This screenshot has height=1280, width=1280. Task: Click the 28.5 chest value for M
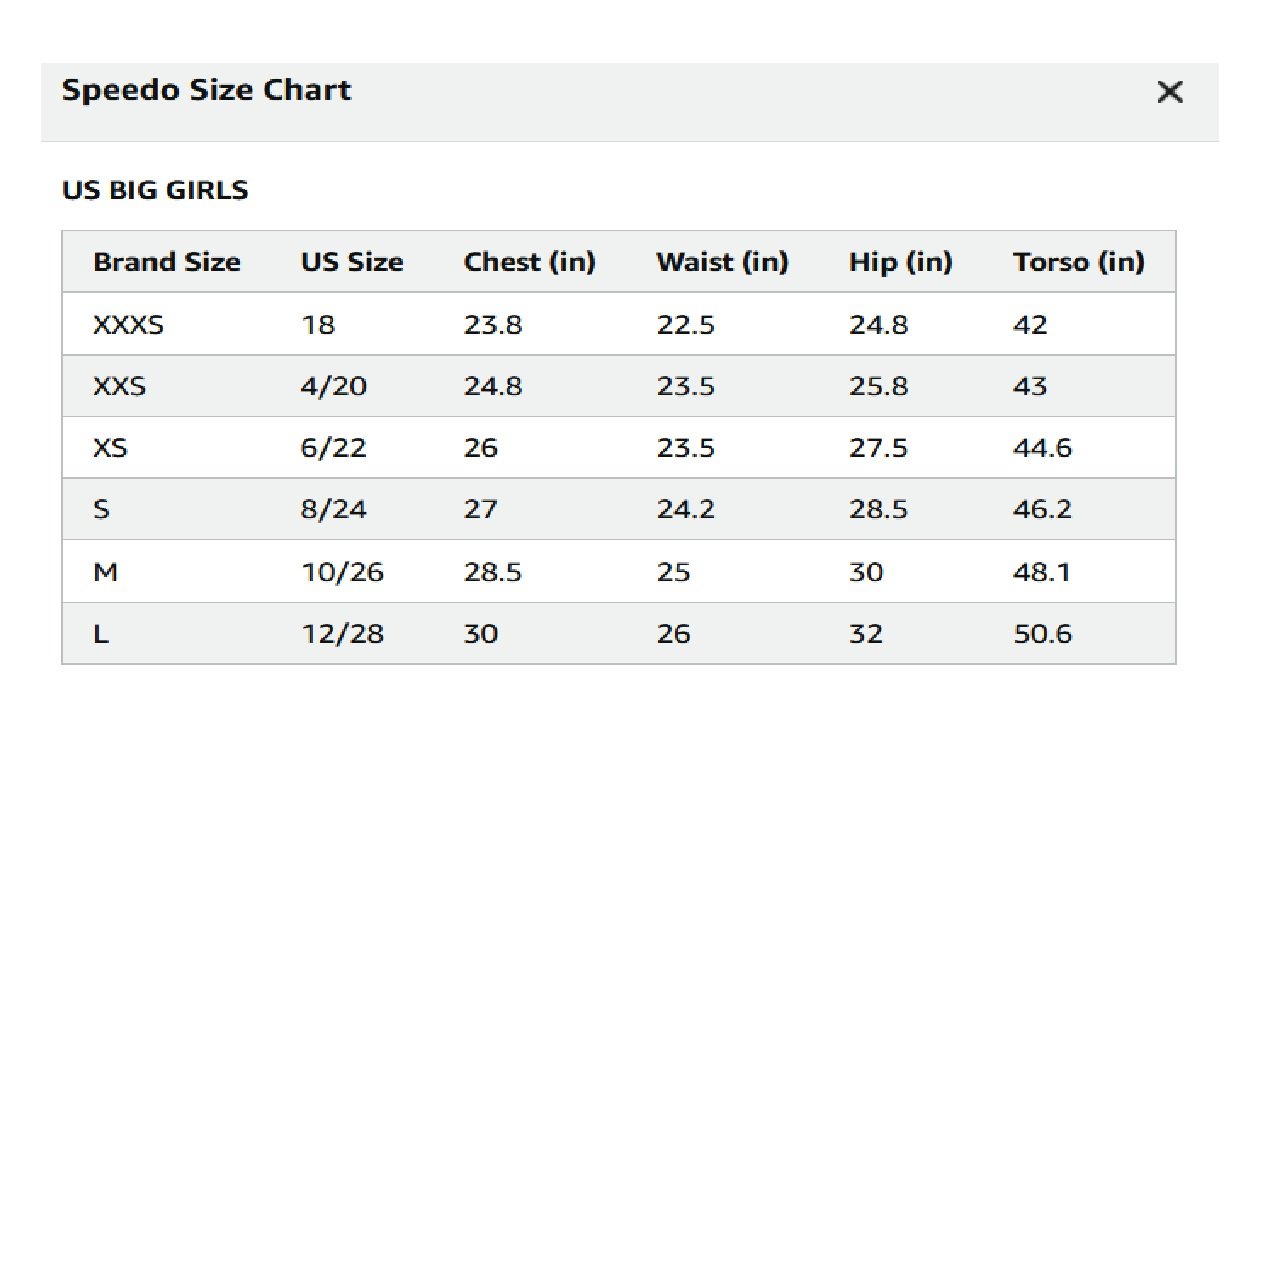point(492,572)
